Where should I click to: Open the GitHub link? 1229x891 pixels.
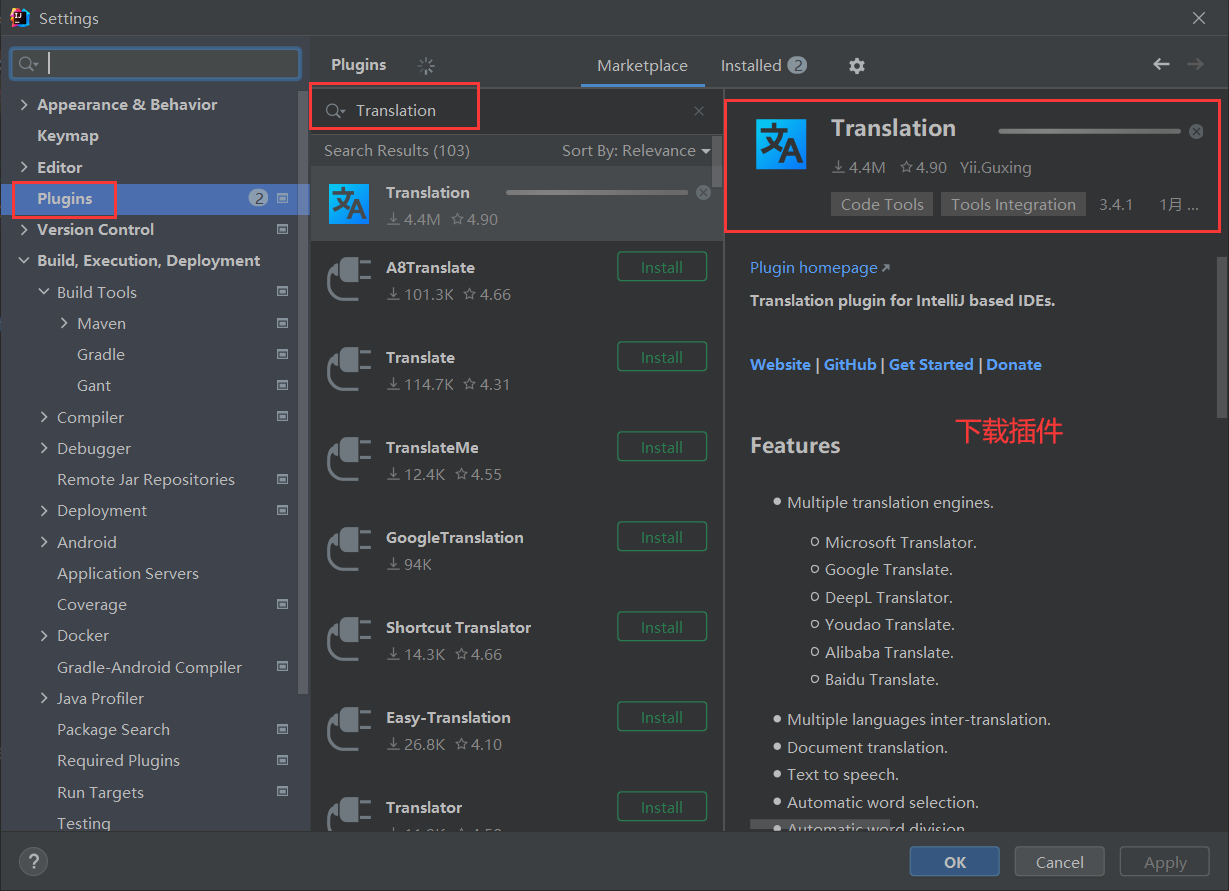click(x=850, y=364)
